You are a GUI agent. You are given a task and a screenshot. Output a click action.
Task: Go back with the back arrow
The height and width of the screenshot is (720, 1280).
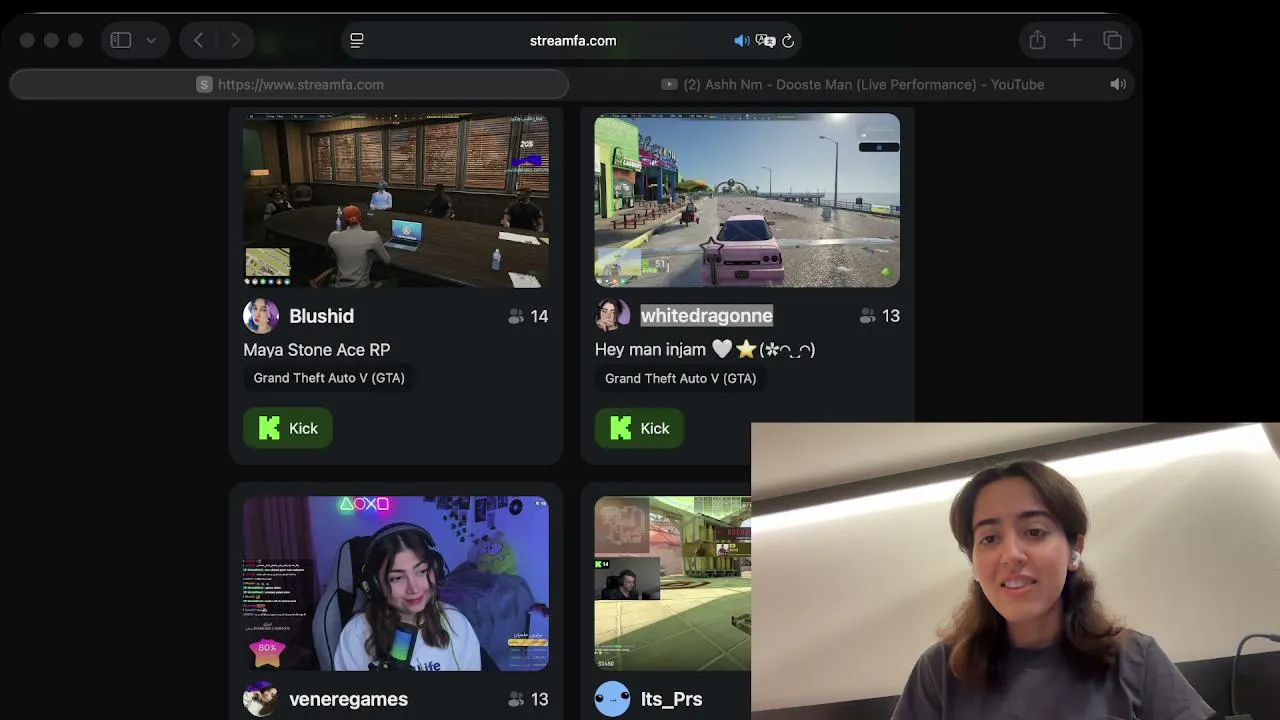point(198,41)
